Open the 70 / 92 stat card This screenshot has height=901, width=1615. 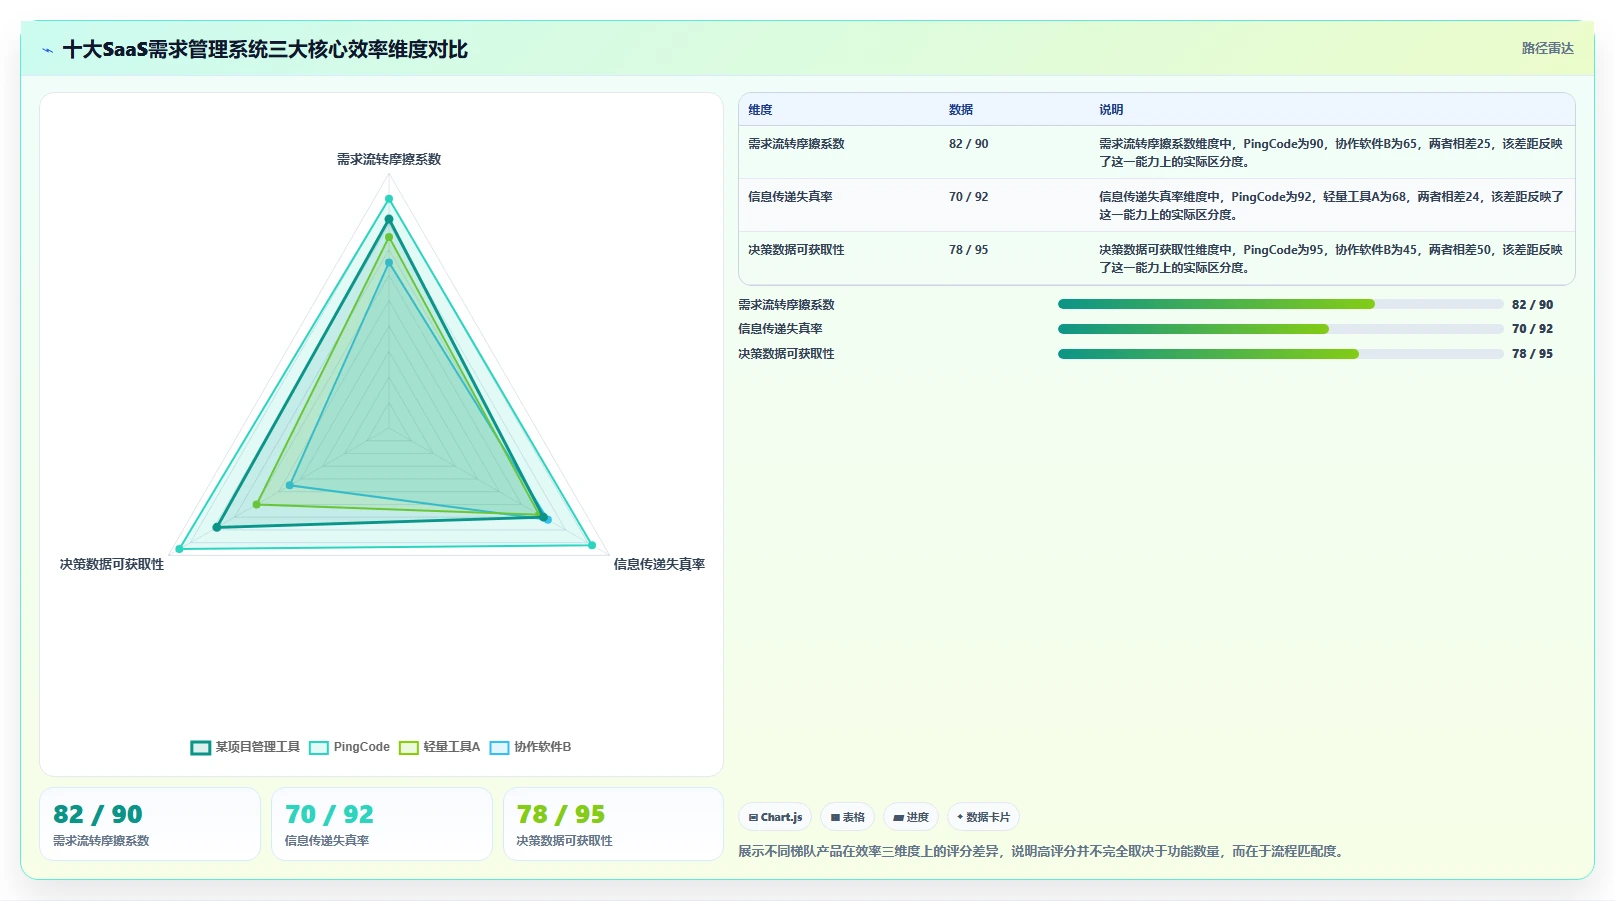pos(382,824)
